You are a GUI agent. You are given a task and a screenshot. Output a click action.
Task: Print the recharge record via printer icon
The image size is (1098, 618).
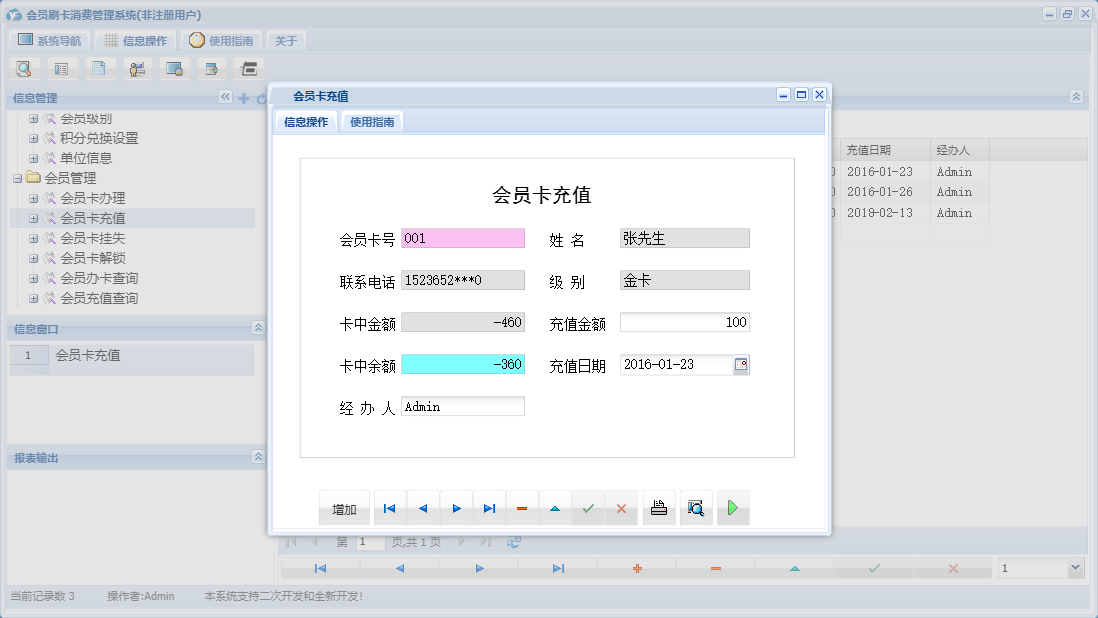[659, 508]
